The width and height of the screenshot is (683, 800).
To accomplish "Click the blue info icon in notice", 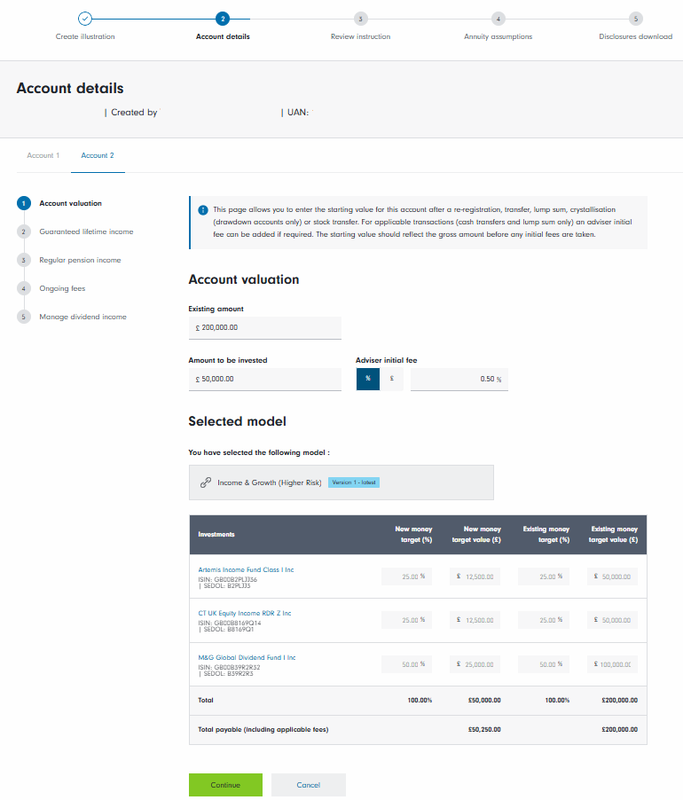I will click(x=203, y=210).
